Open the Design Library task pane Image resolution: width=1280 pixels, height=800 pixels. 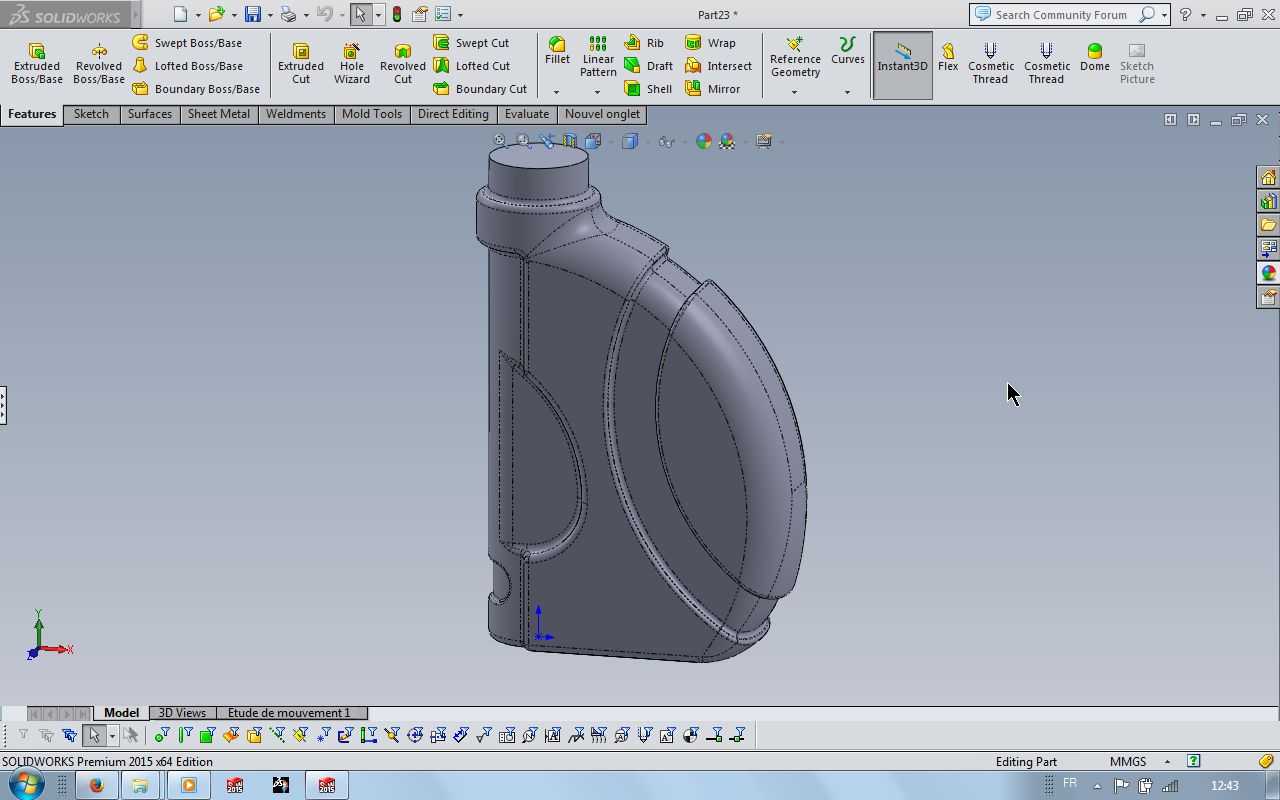click(x=1268, y=201)
